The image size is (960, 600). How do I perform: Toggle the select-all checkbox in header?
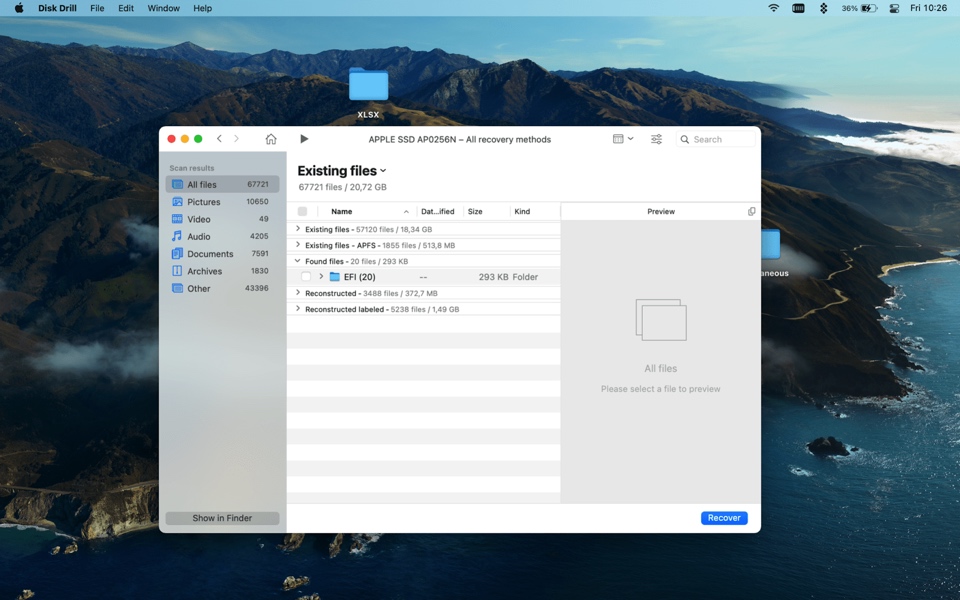click(x=302, y=211)
